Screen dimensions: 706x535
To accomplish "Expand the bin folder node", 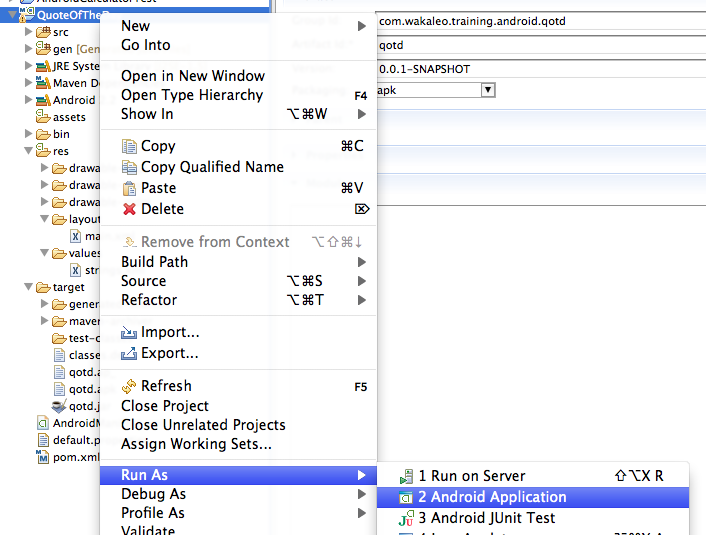I will click(x=28, y=134).
